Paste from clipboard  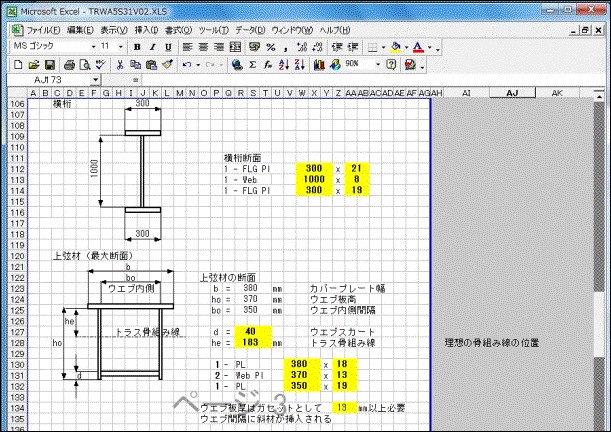click(x=151, y=65)
